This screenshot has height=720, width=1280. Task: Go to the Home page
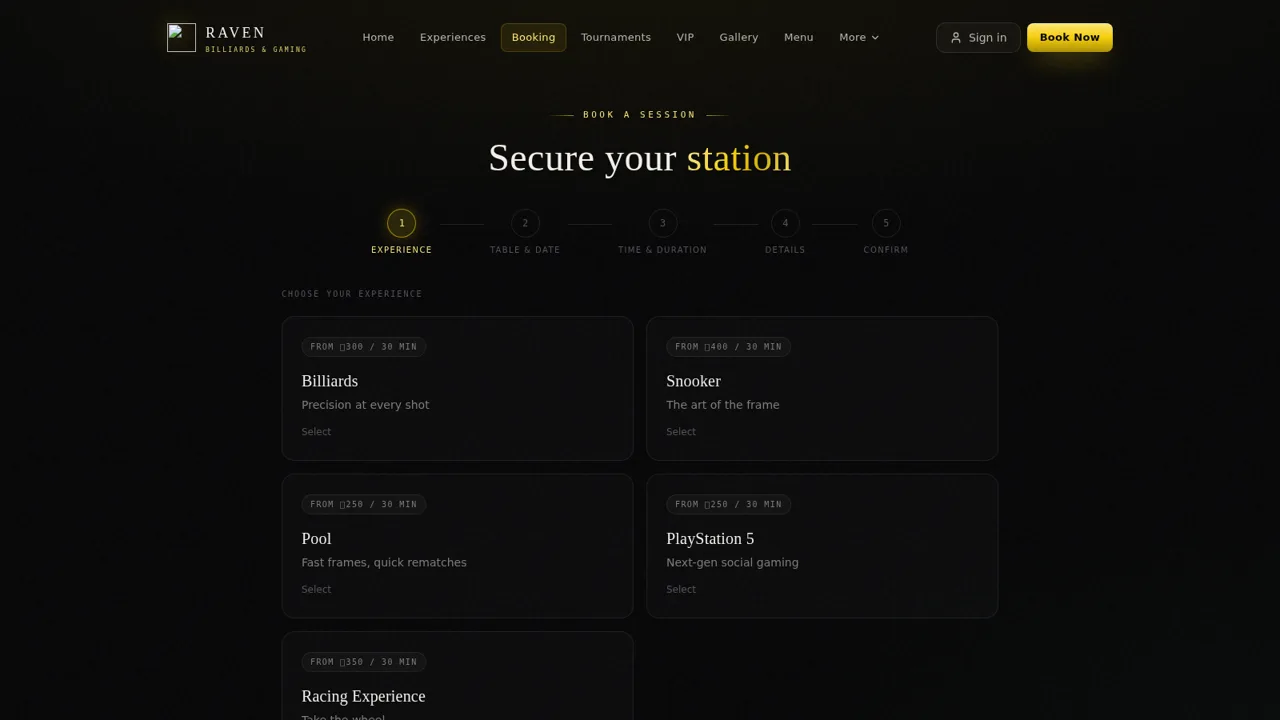tap(378, 37)
